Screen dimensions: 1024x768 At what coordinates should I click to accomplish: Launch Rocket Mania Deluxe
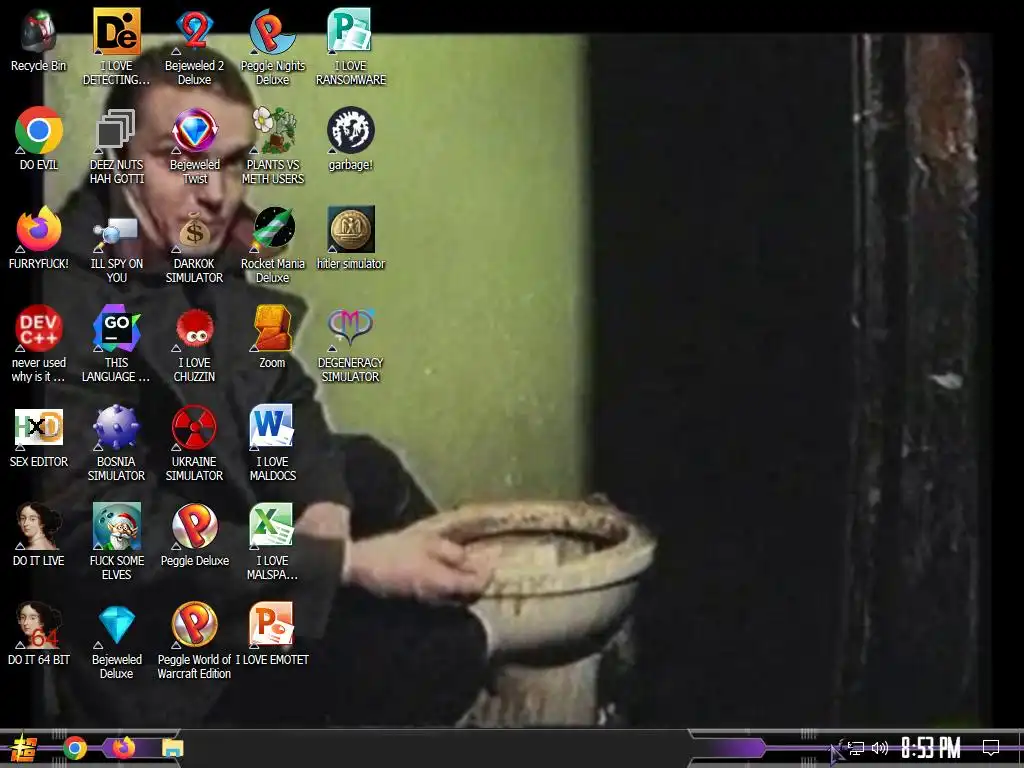pos(274,229)
